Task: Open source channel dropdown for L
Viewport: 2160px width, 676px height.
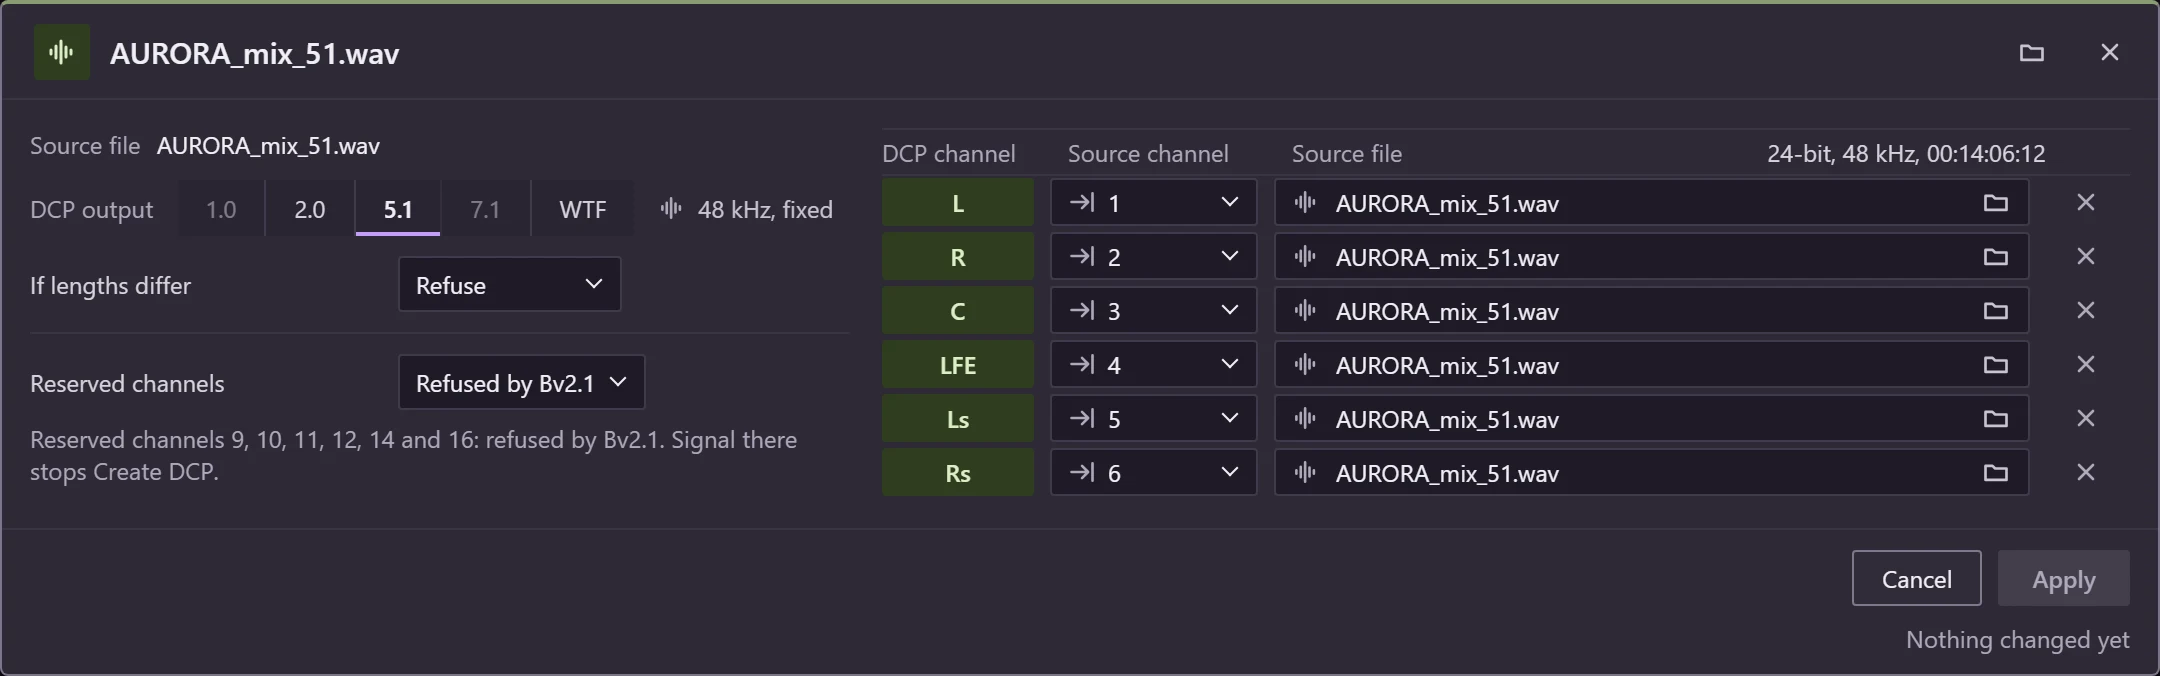Action: (x=1153, y=203)
